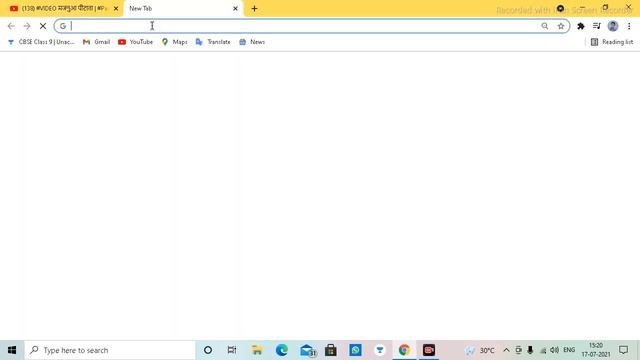The height and width of the screenshot is (360, 640).
Task: Open the screen recorder taskbar icon
Action: tap(429, 350)
